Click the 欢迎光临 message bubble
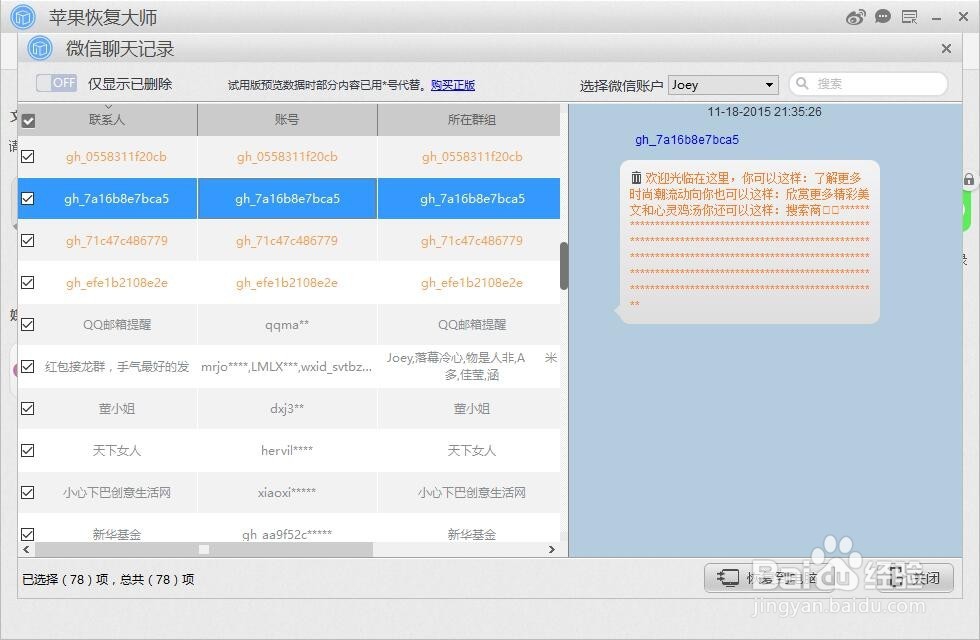This screenshot has height=640, width=980. 748,242
